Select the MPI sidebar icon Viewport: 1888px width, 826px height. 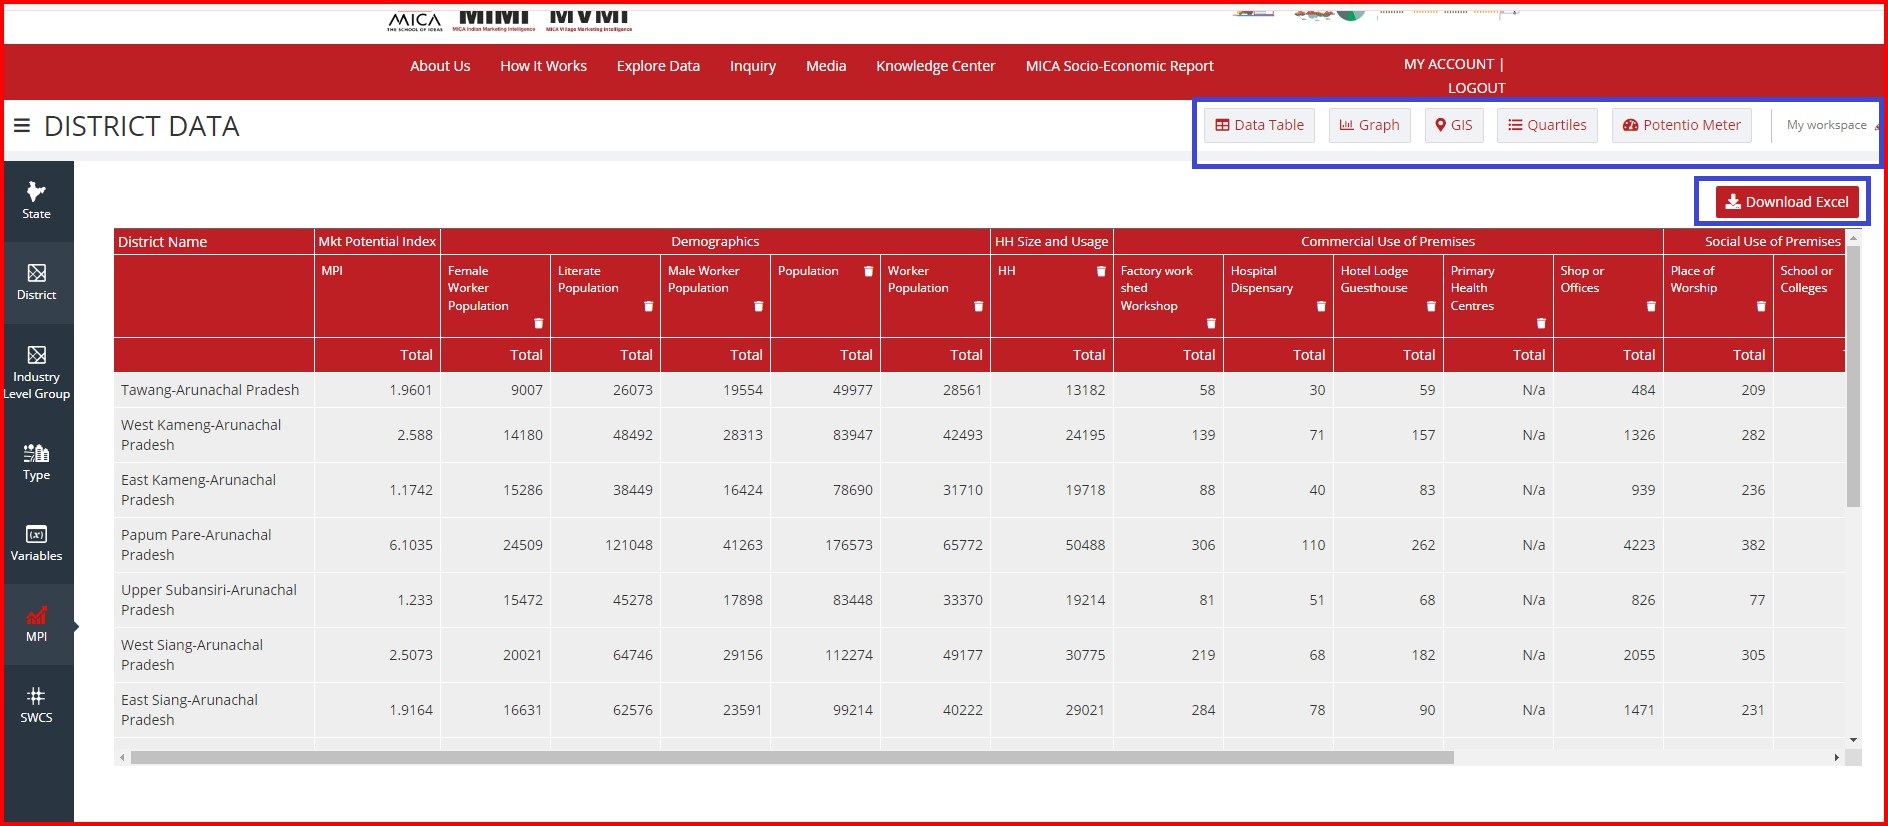click(x=37, y=624)
